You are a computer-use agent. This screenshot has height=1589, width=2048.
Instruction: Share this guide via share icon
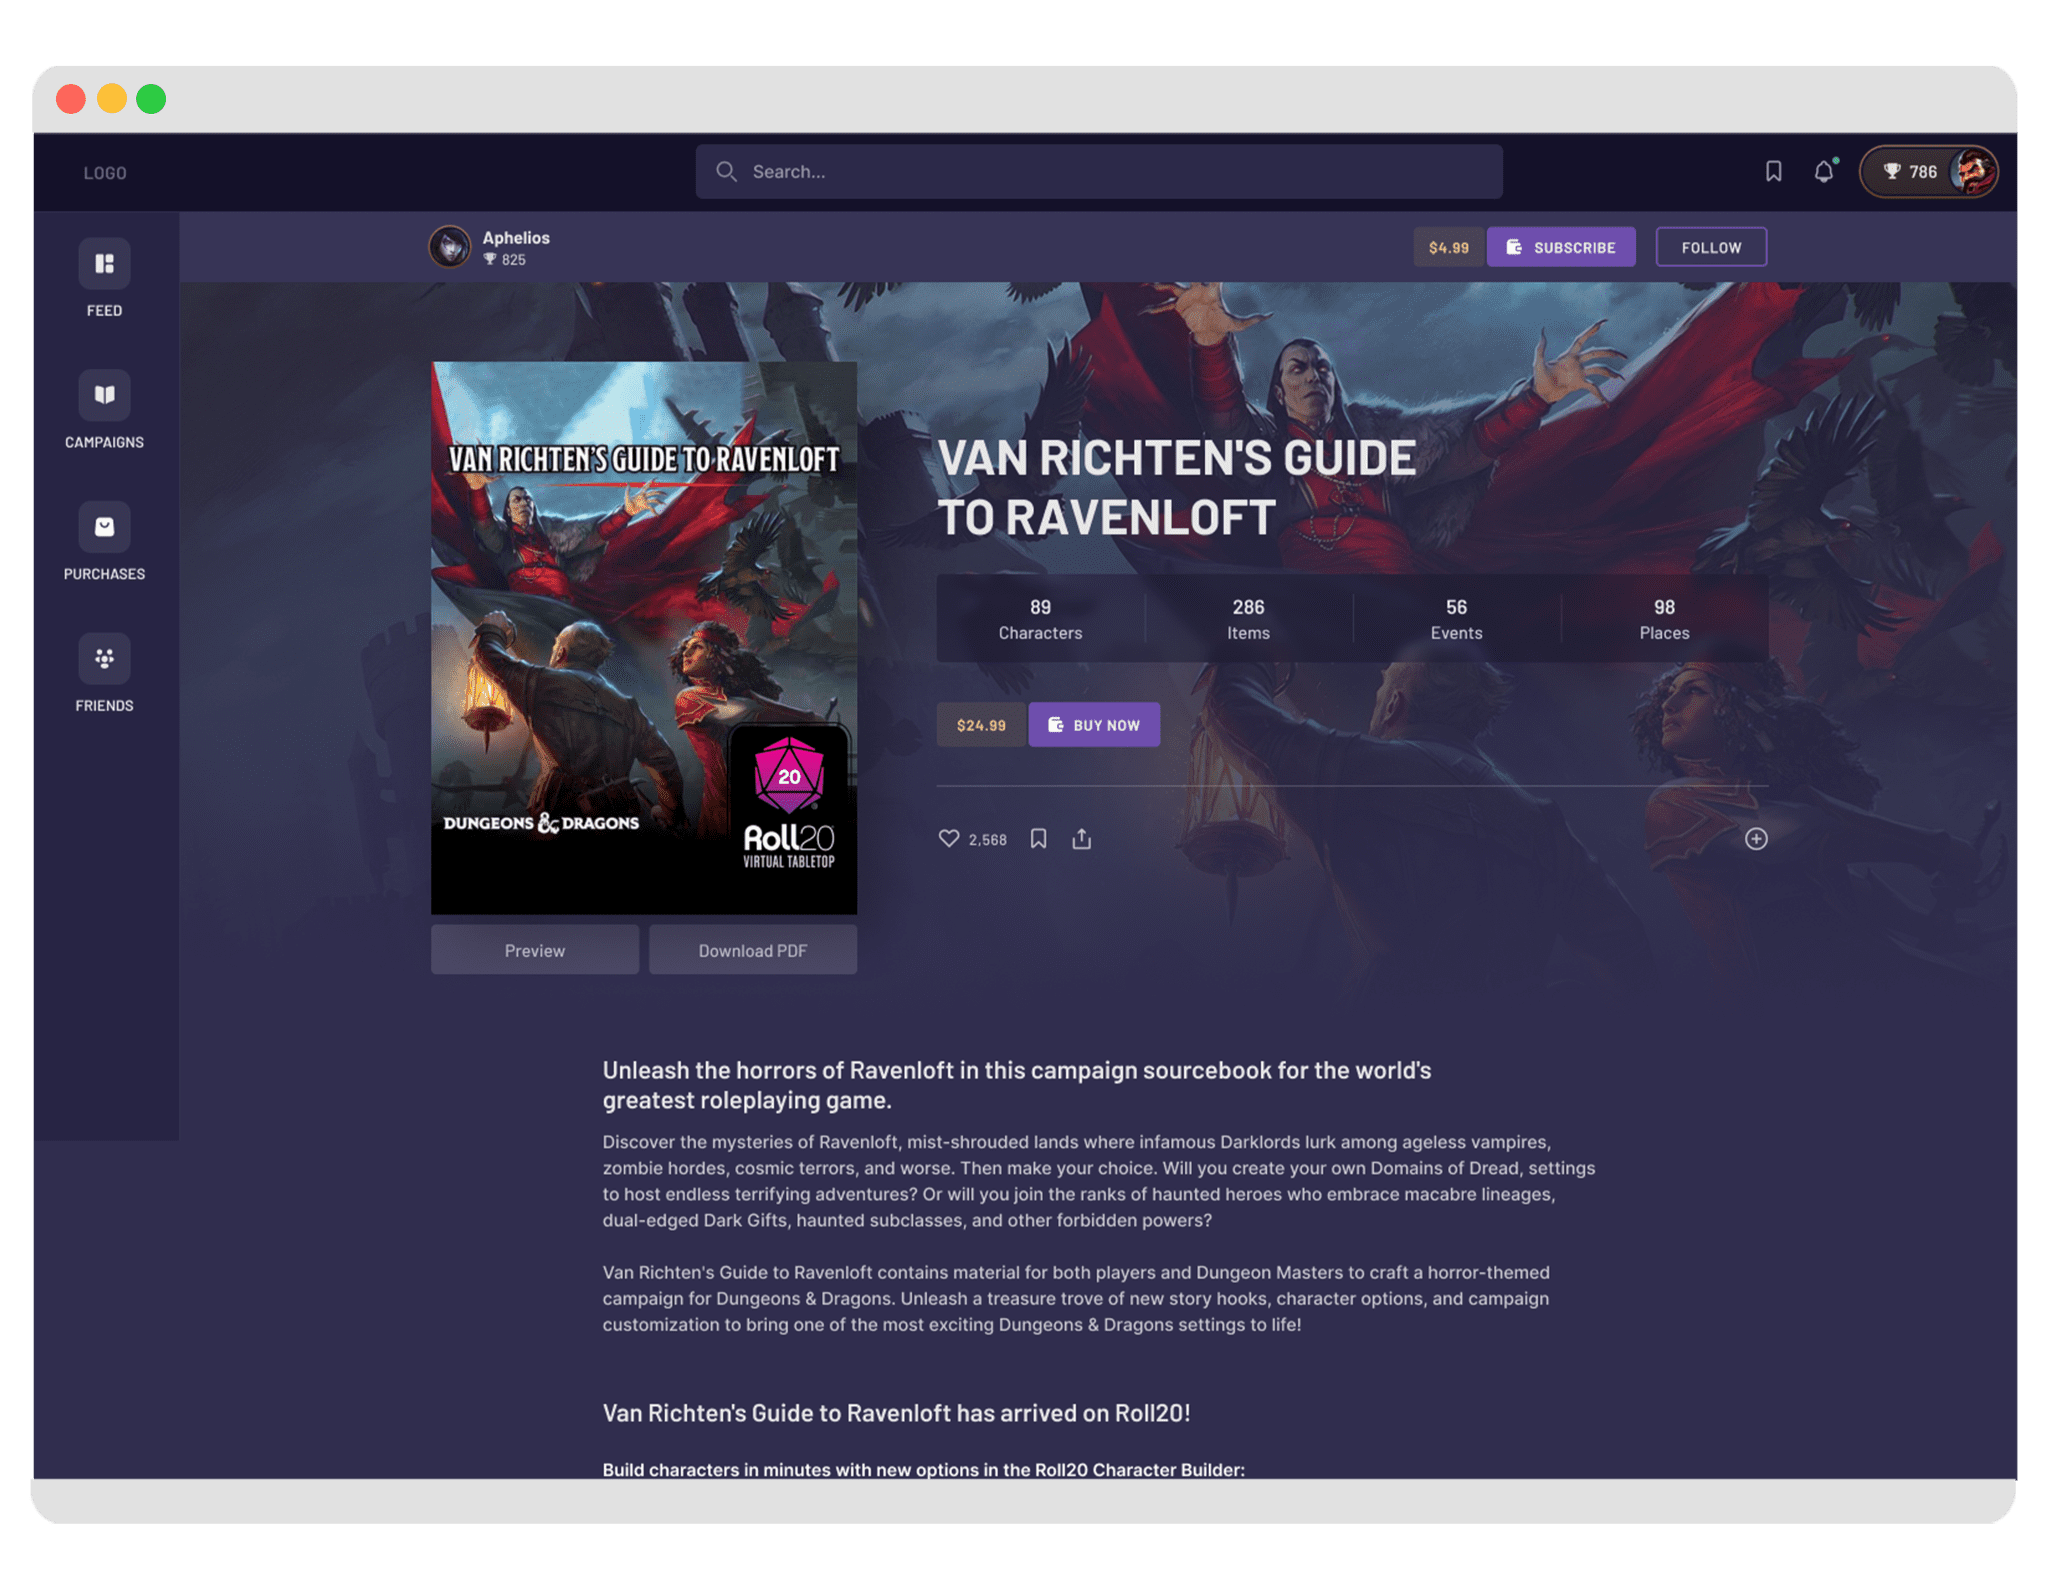(x=1082, y=839)
